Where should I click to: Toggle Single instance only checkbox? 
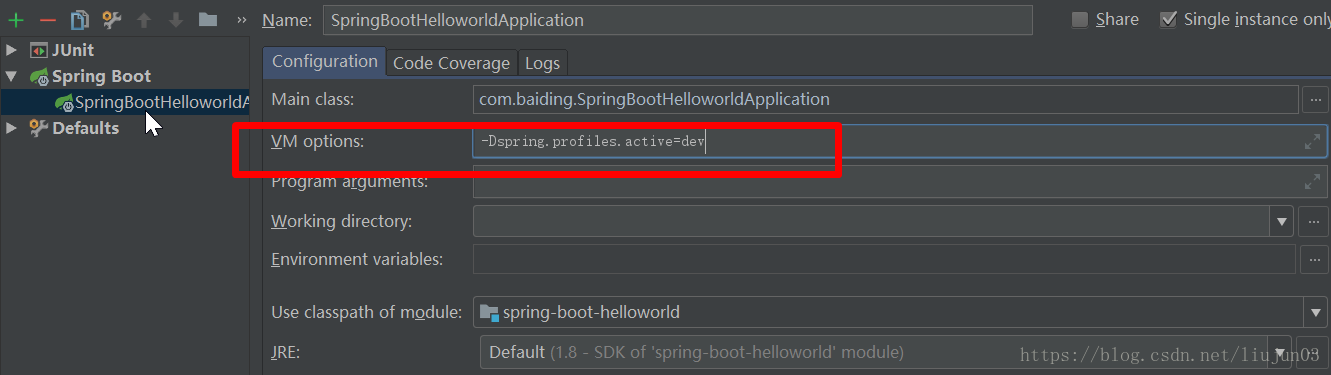(1168, 20)
